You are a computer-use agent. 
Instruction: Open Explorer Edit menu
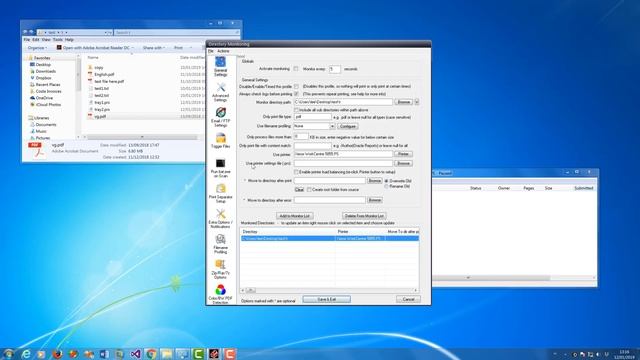[x=36, y=40]
